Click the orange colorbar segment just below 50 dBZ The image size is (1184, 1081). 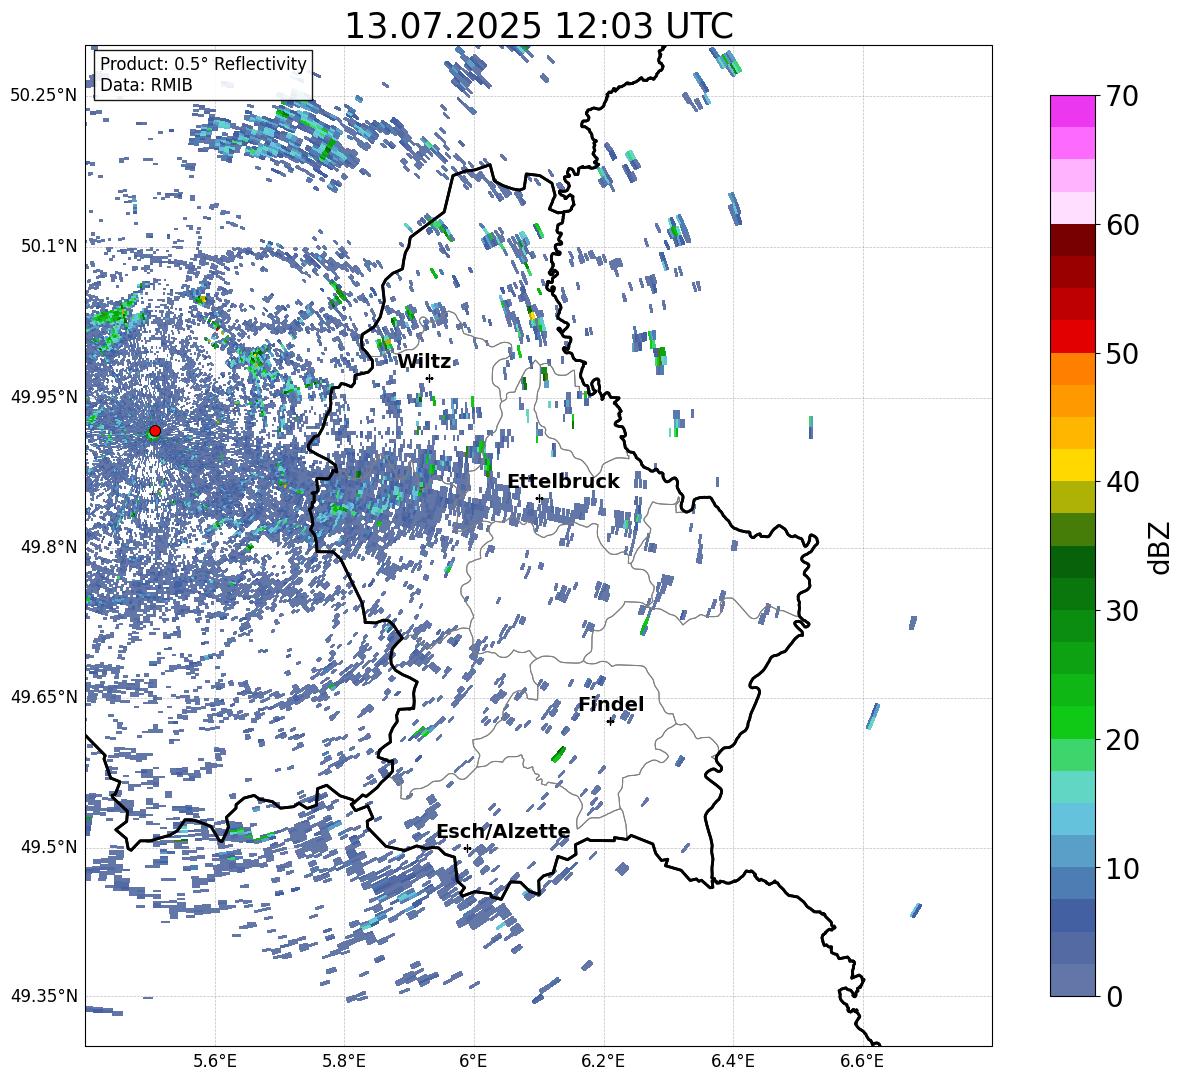pos(1072,369)
